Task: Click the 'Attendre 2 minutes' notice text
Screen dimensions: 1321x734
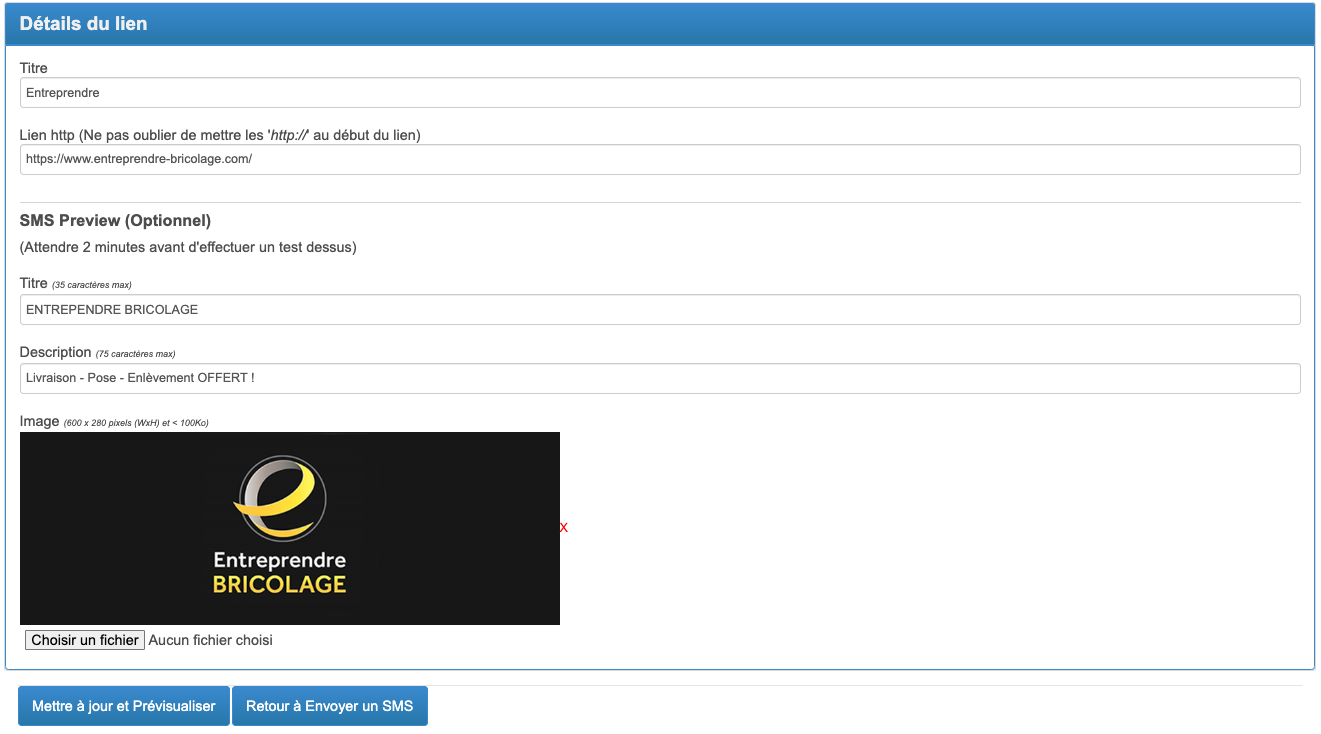Action: 188,247
